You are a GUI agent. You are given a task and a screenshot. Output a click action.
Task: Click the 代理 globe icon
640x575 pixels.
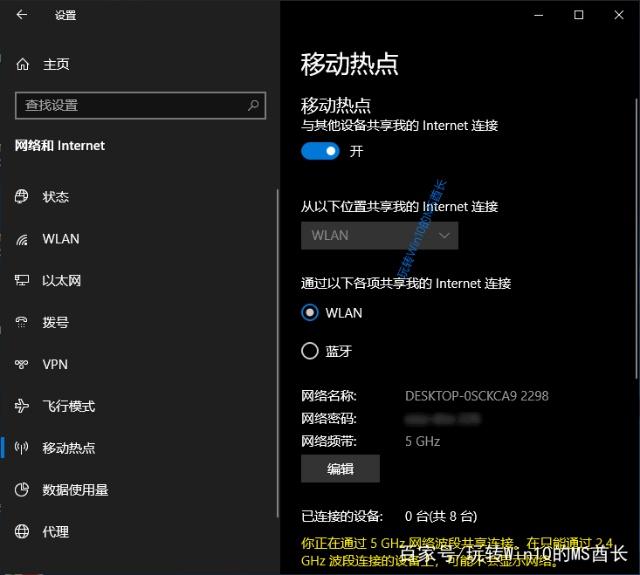(22, 531)
